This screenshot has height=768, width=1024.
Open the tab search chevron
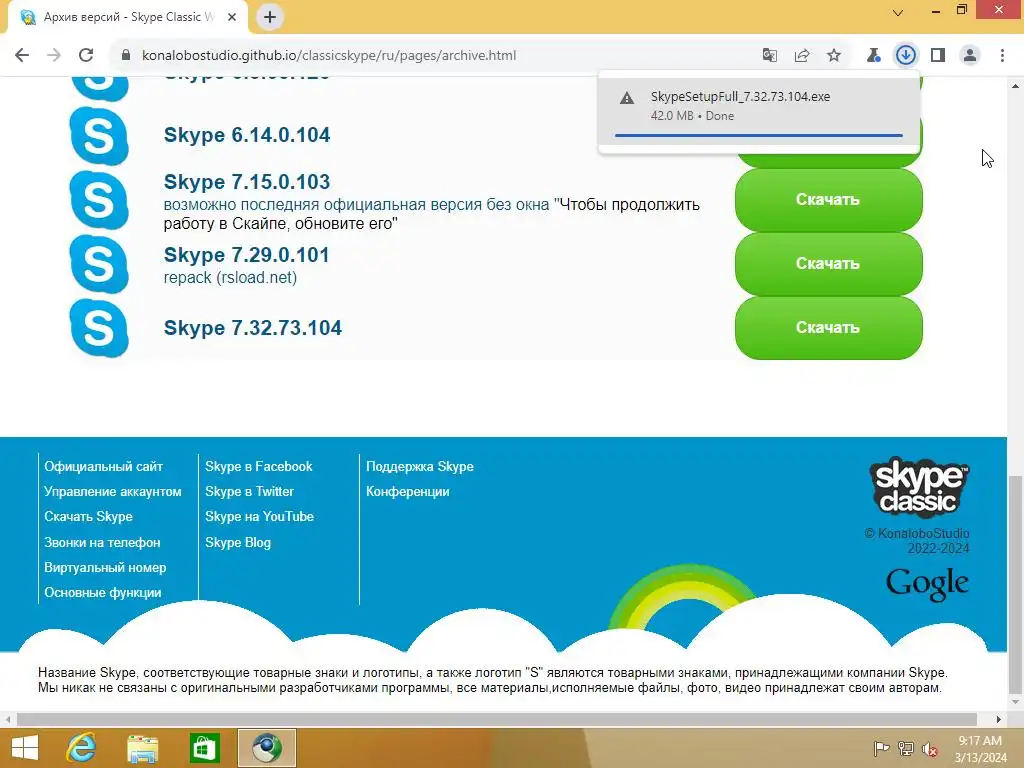tap(898, 13)
